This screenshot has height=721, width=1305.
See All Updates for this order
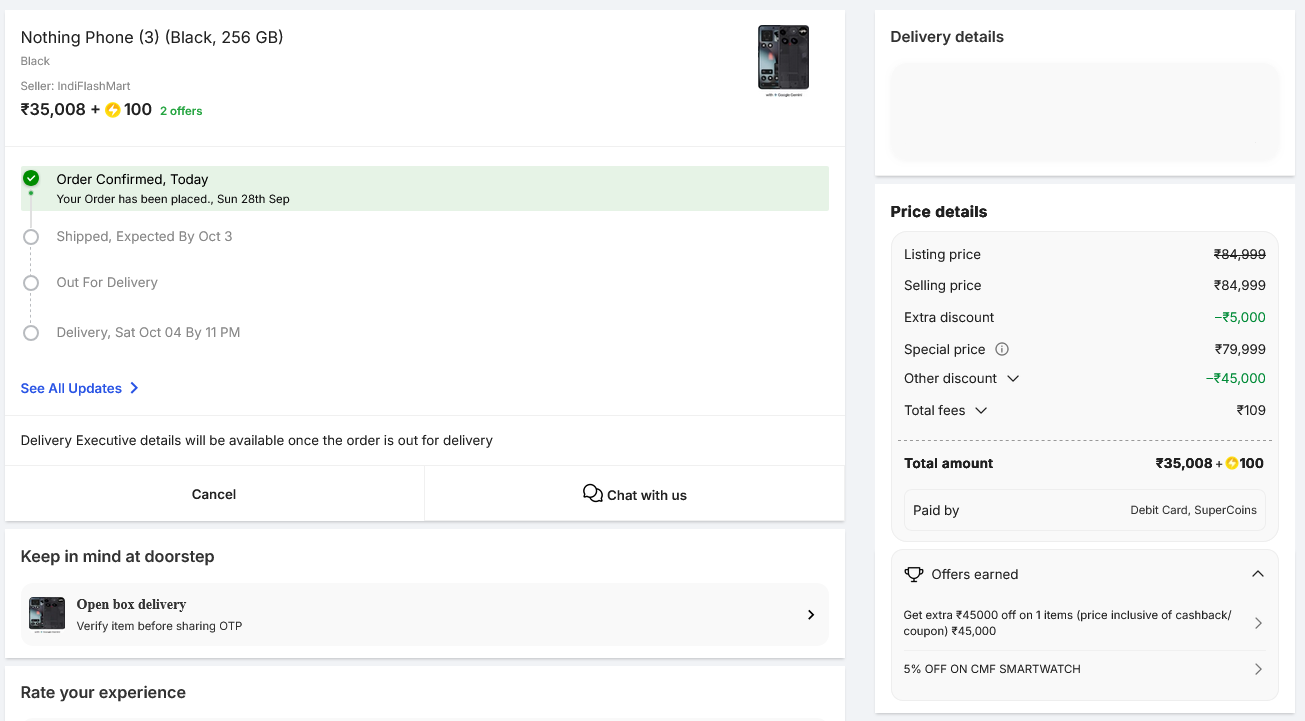click(x=70, y=388)
